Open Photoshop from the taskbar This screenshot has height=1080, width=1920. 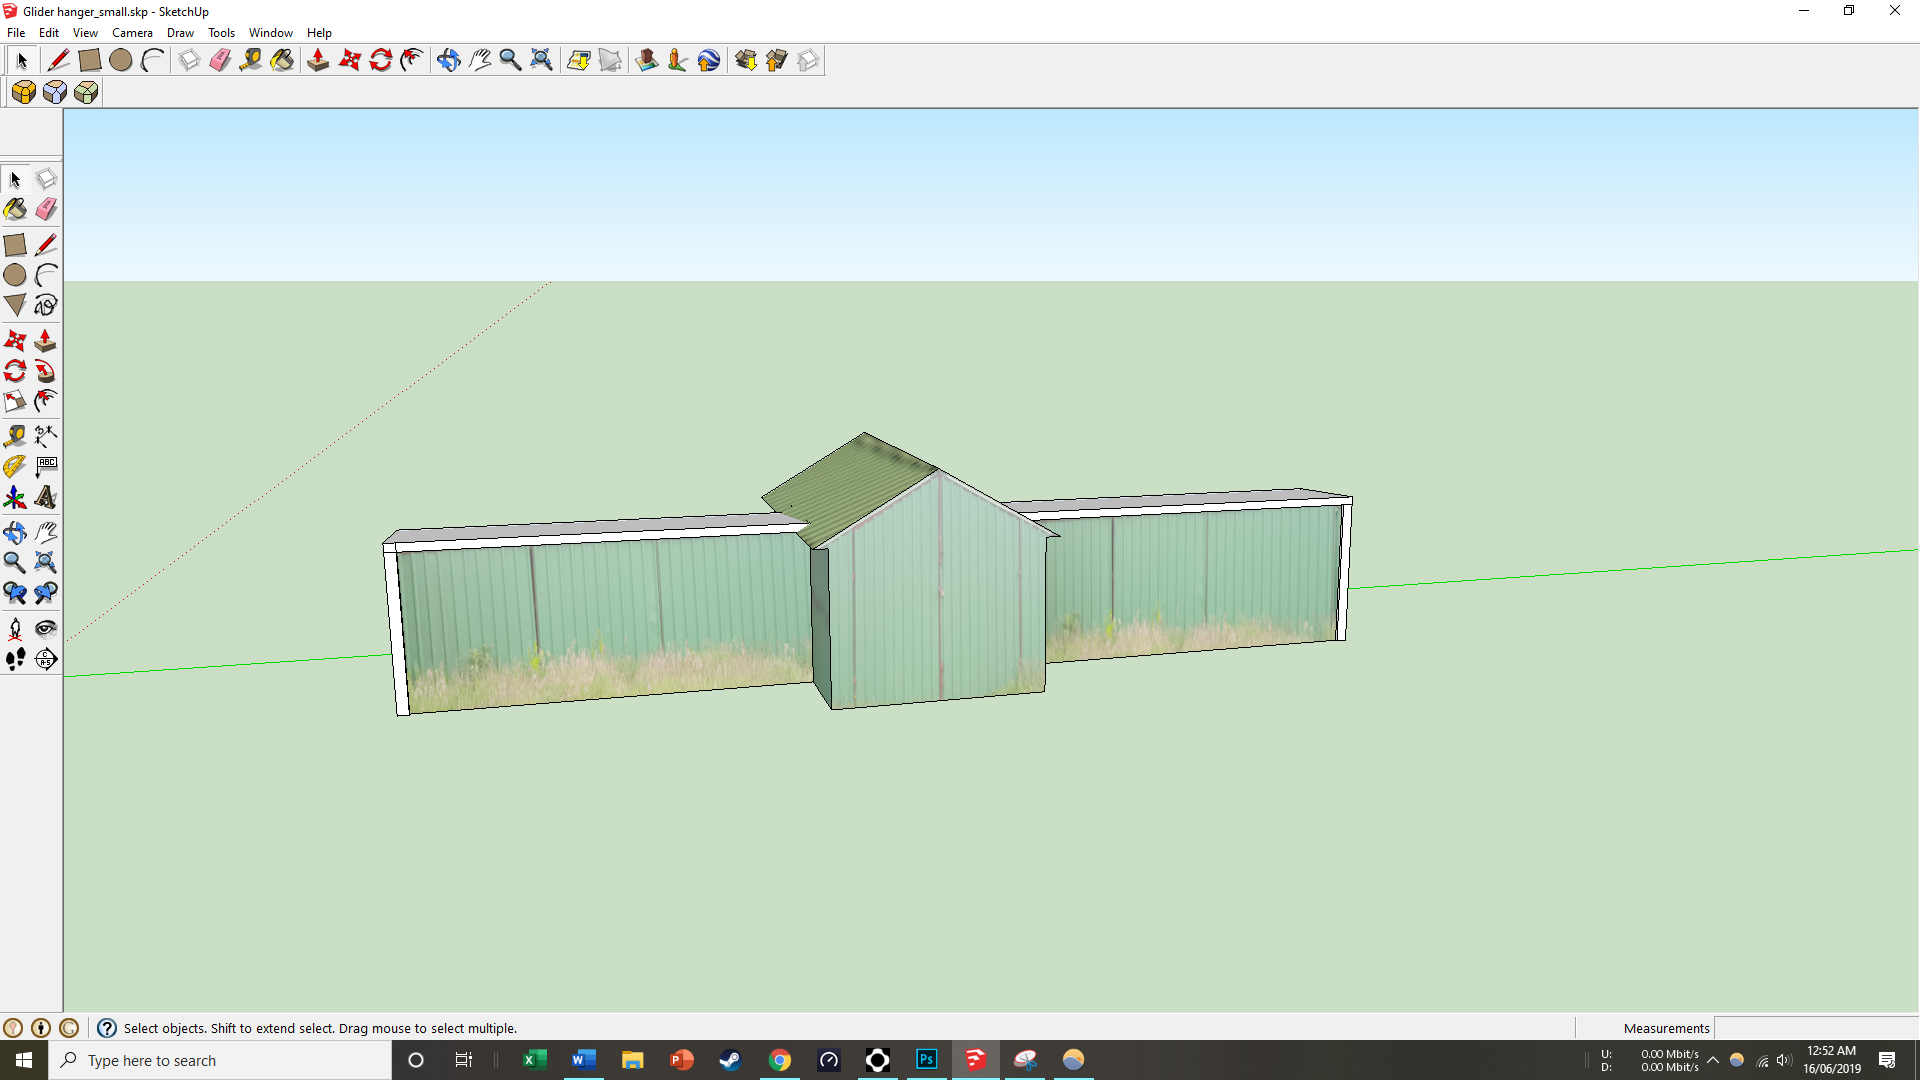tap(927, 1060)
